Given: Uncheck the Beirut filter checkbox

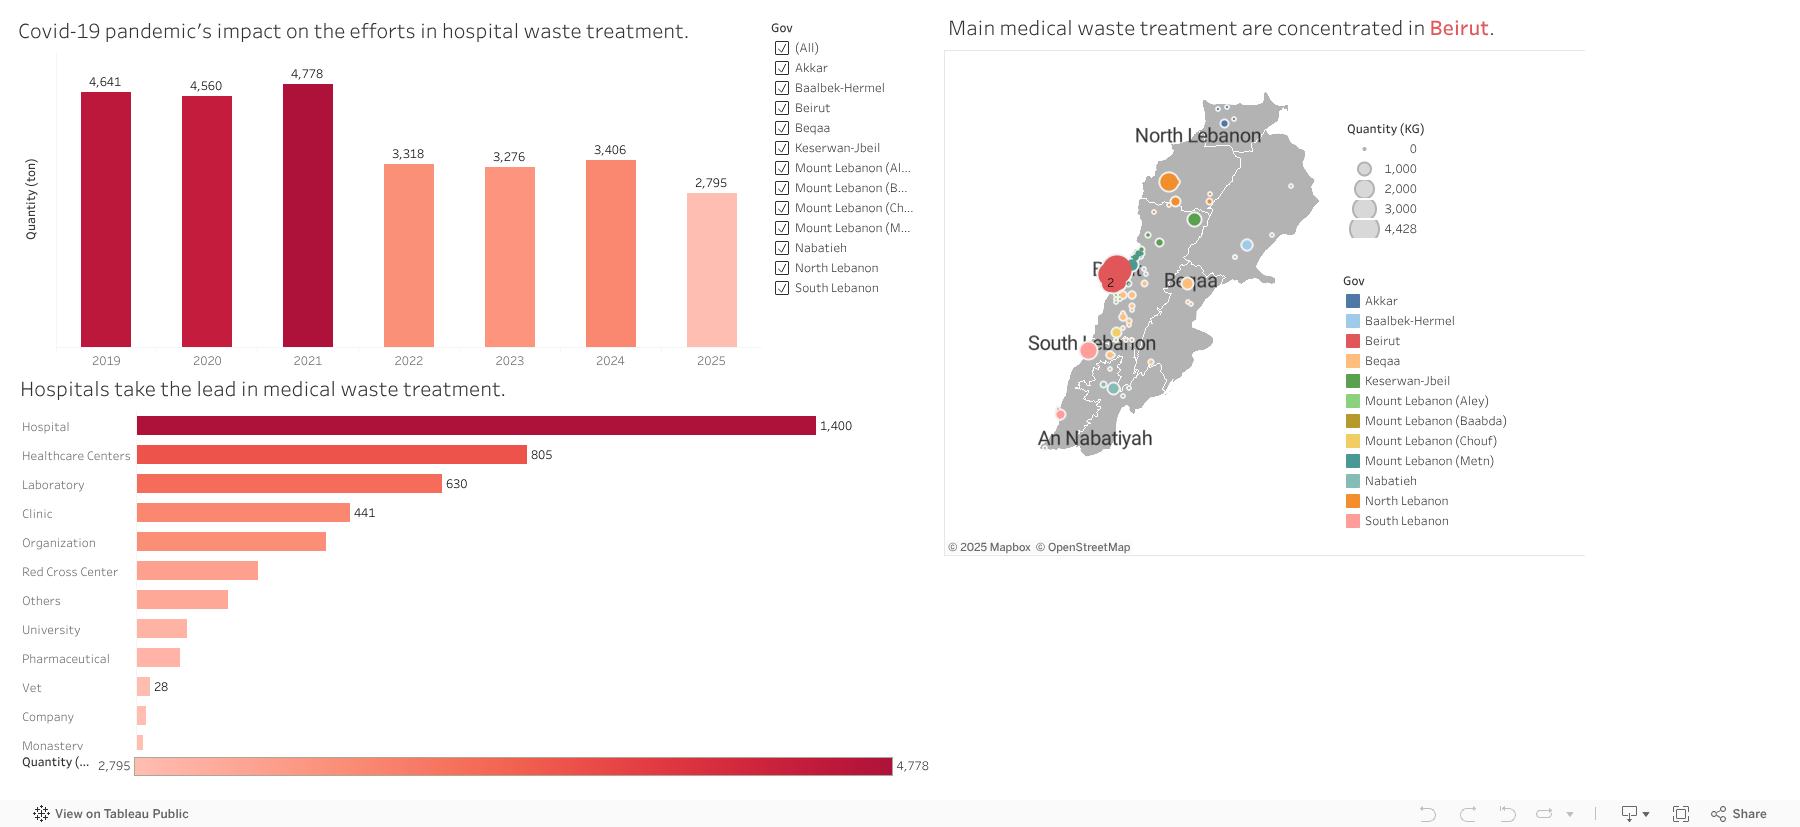Looking at the screenshot, I should (x=782, y=107).
